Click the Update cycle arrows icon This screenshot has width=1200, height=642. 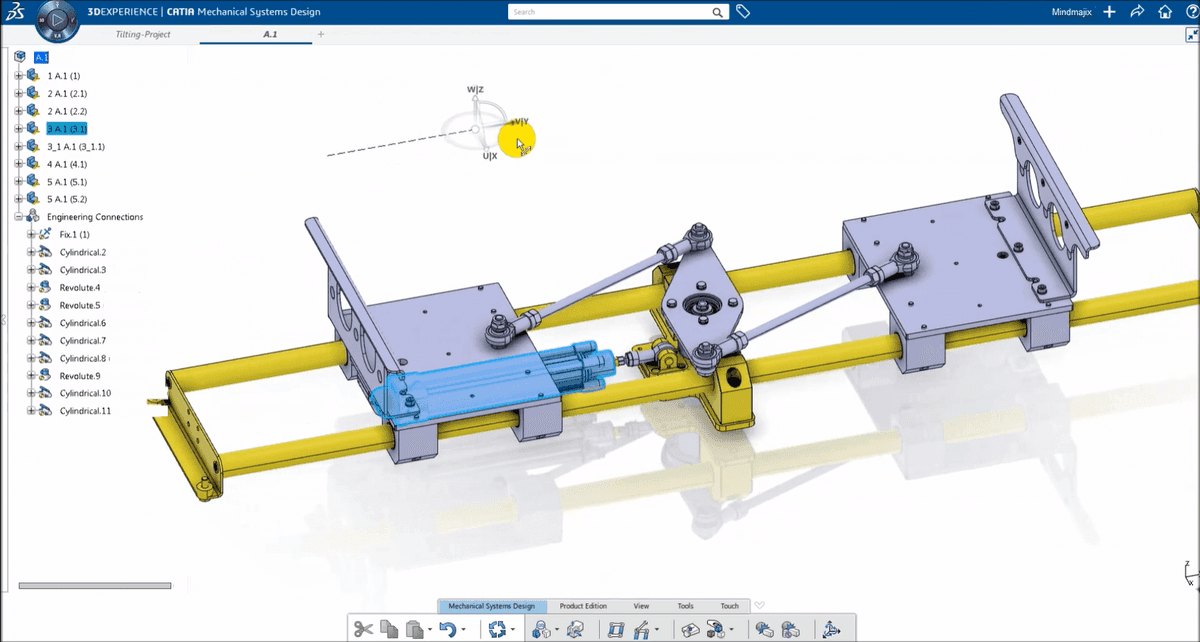click(495, 629)
